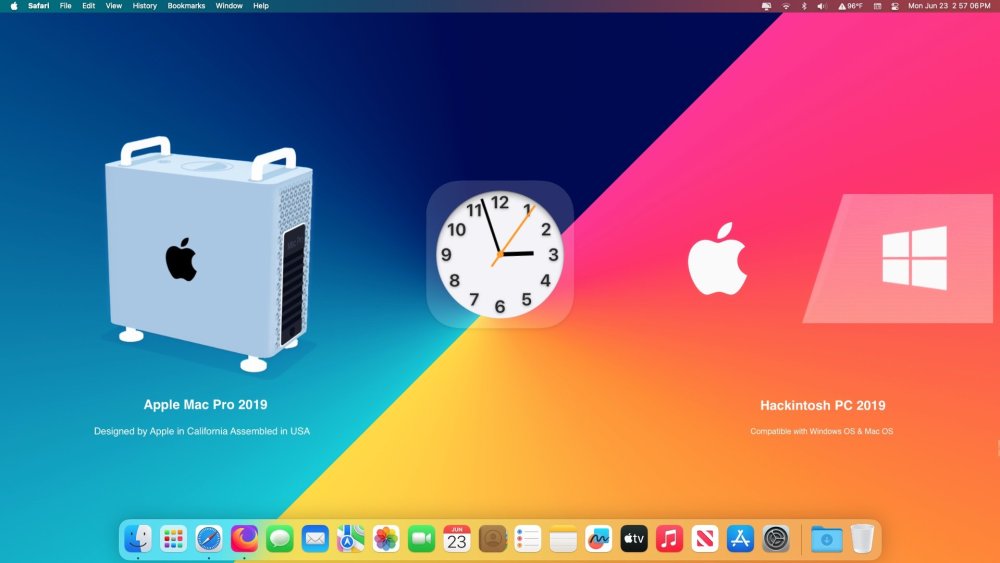Launch Music from the Dock
This screenshot has width=1000, height=563.
click(x=669, y=539)
